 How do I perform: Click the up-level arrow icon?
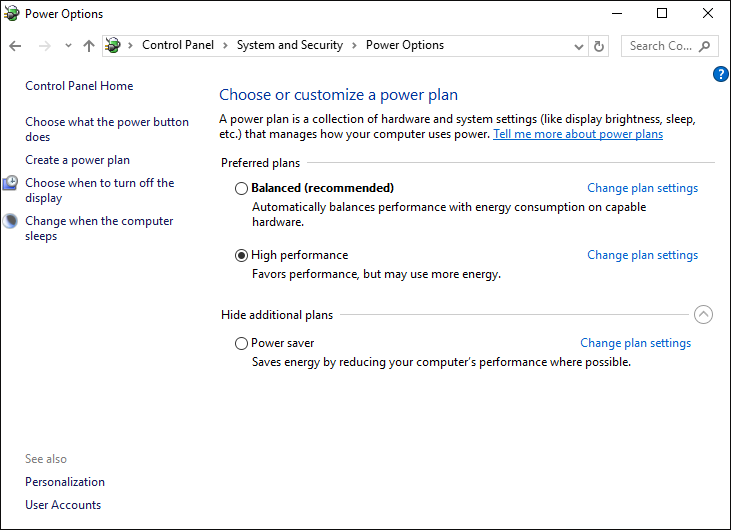point(89,46)
